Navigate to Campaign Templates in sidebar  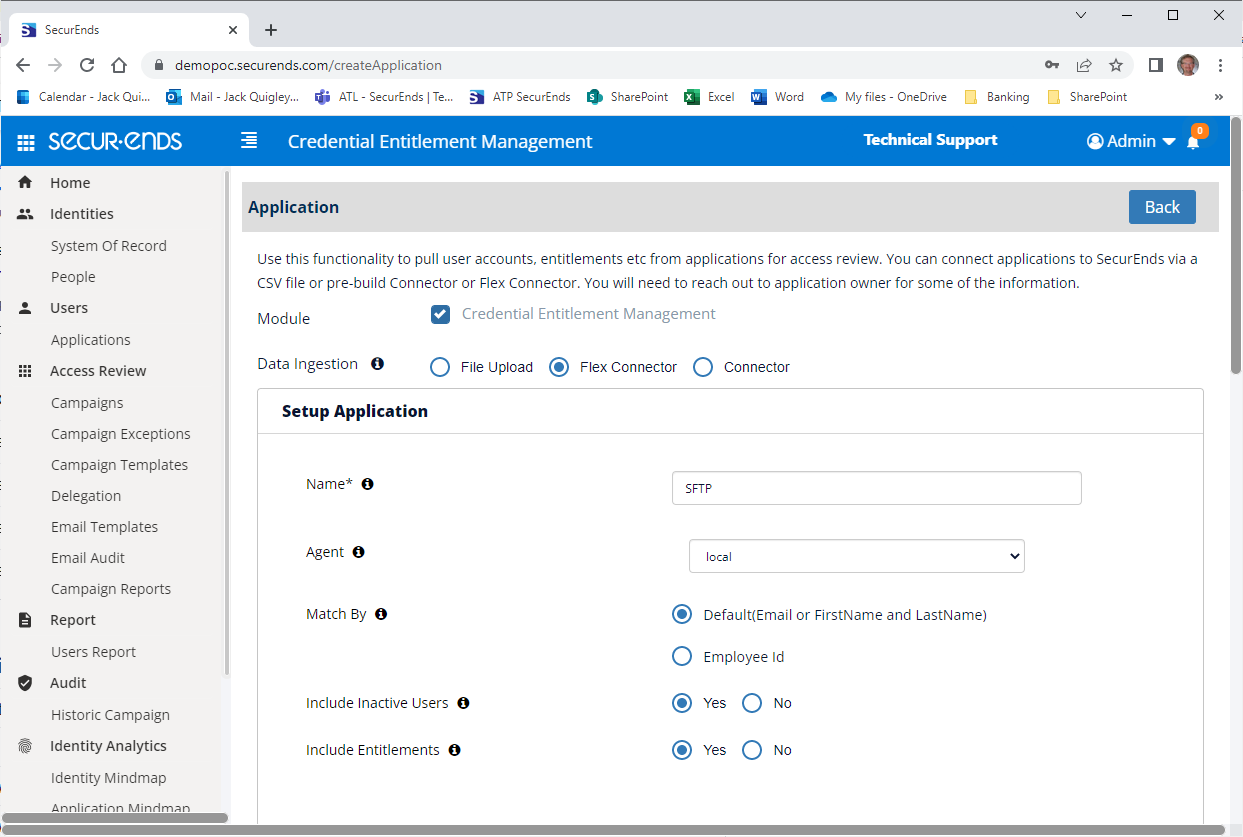point(119,464)
